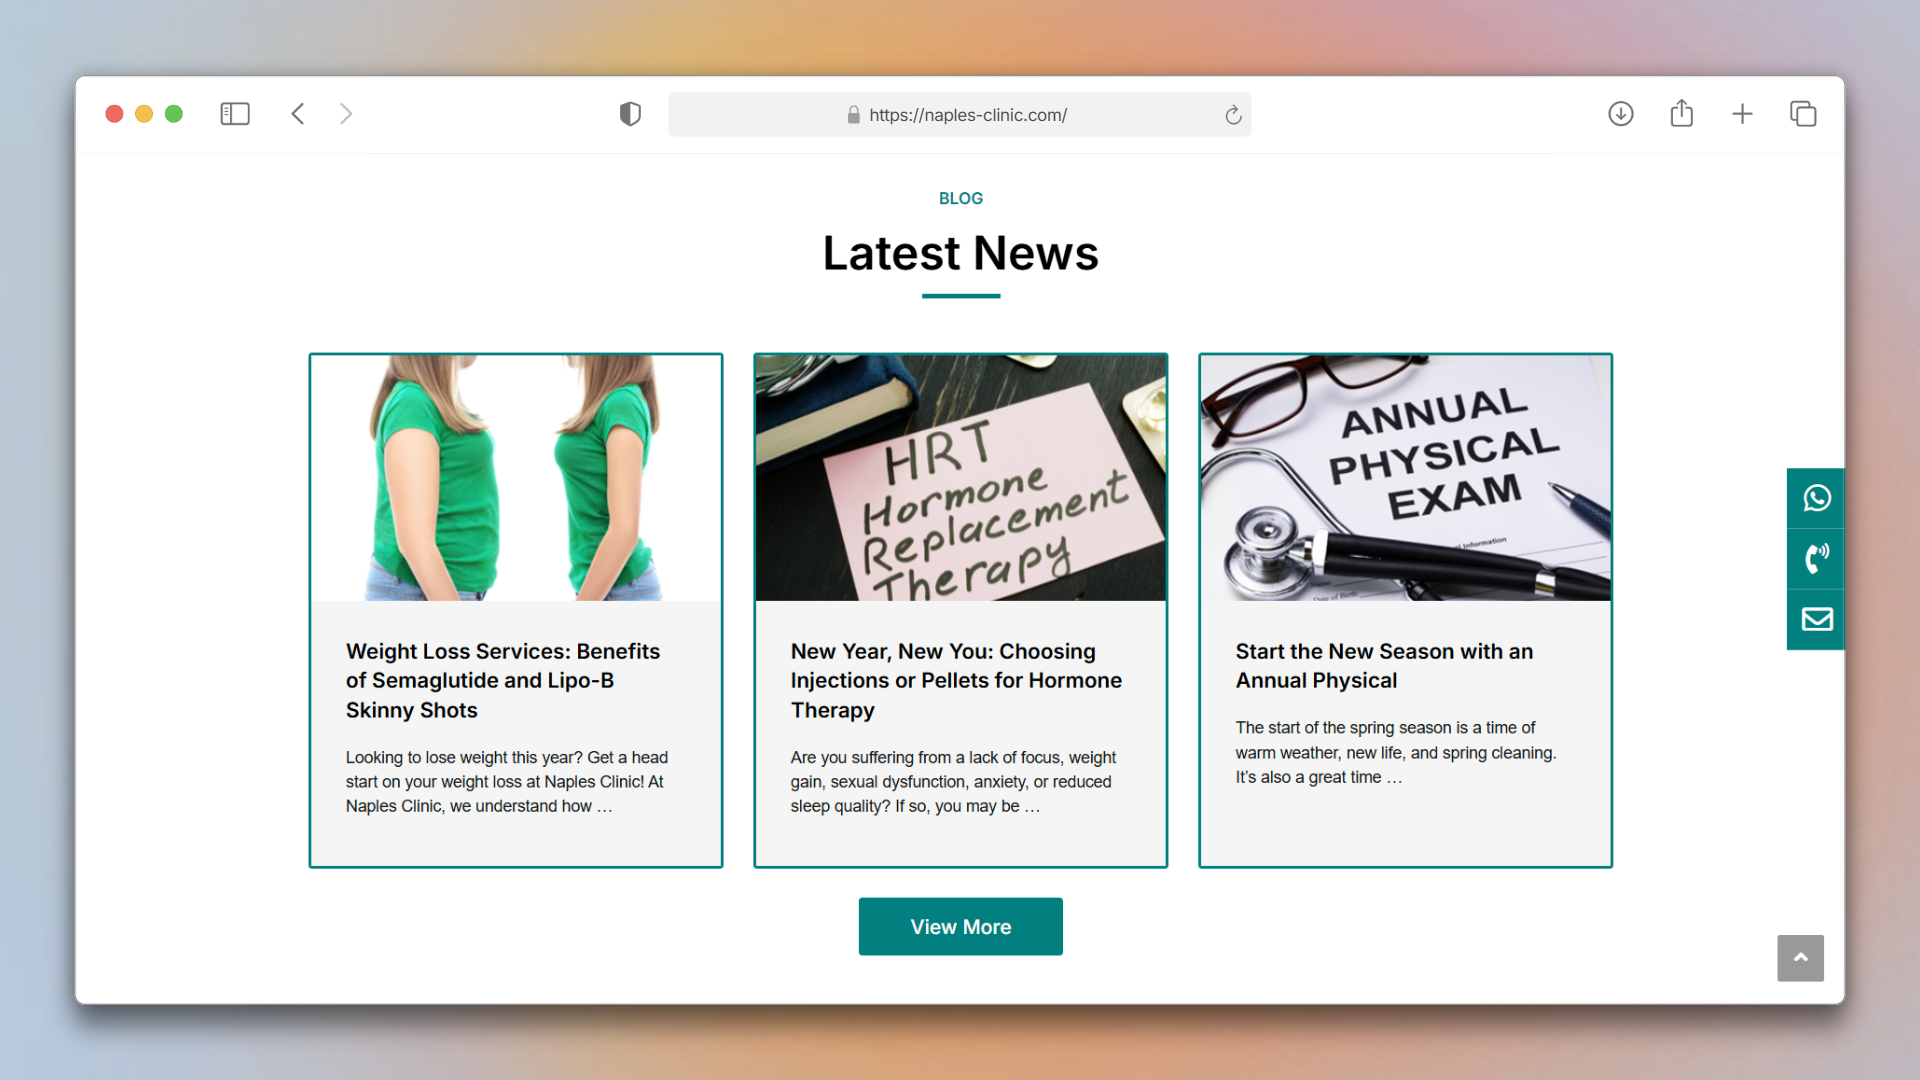This screenshot has height=1080, width=1920.
Task: Open the Annual Physical article title
Action: click(1384, 666)
